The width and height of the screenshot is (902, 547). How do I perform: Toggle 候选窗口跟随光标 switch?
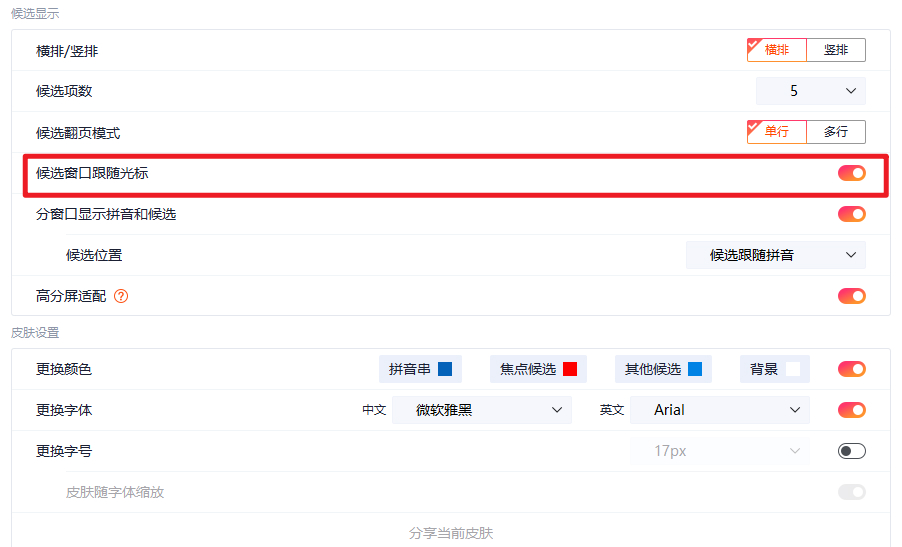(x=851, y=173)
